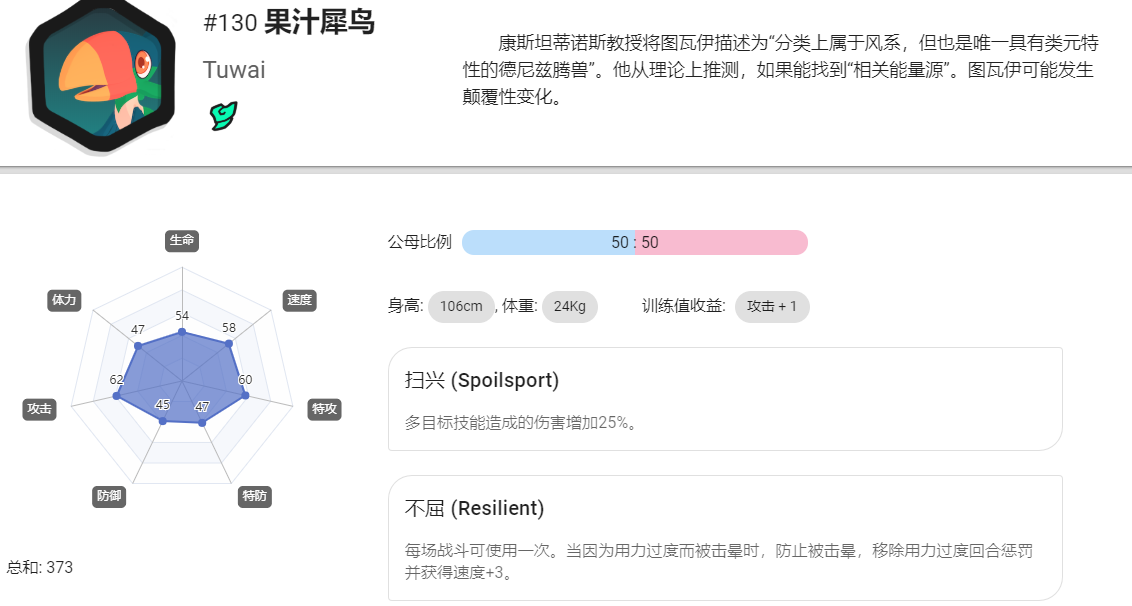Click the 总和: 373 total stat text
The image size is (1132, 606).
click(40, 568)
